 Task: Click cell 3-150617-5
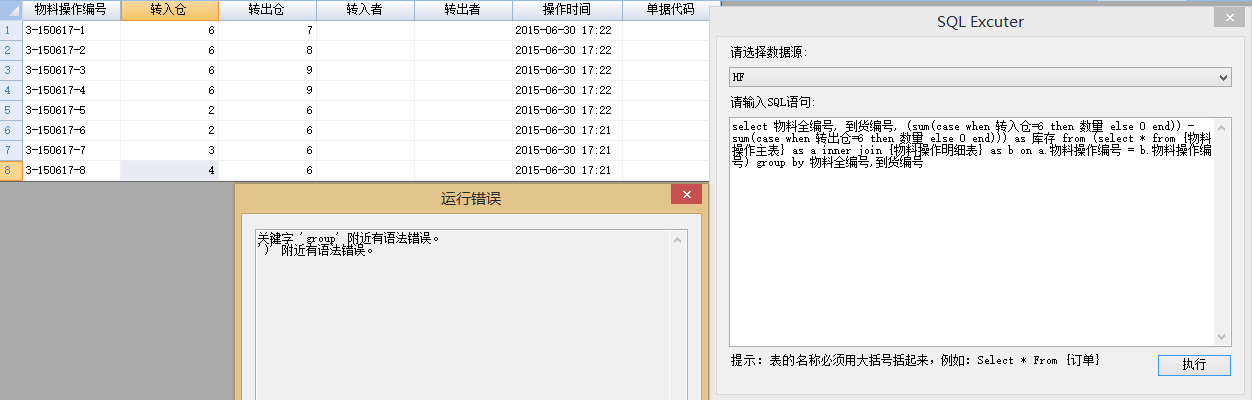coord(71,111)
